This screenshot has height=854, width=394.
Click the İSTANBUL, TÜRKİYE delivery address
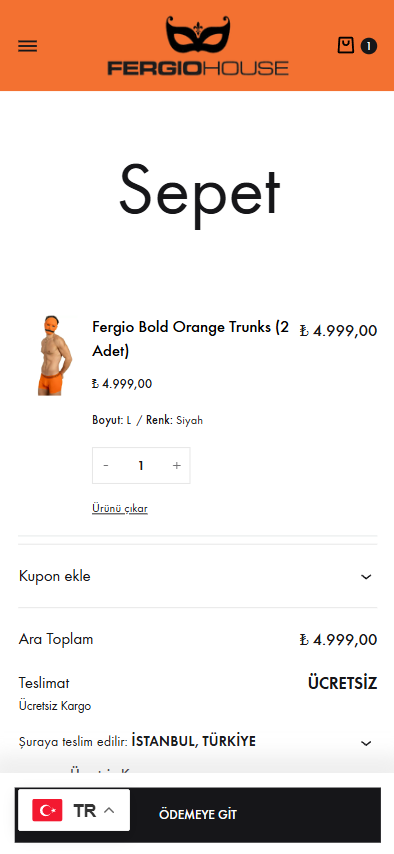point(193,741)
